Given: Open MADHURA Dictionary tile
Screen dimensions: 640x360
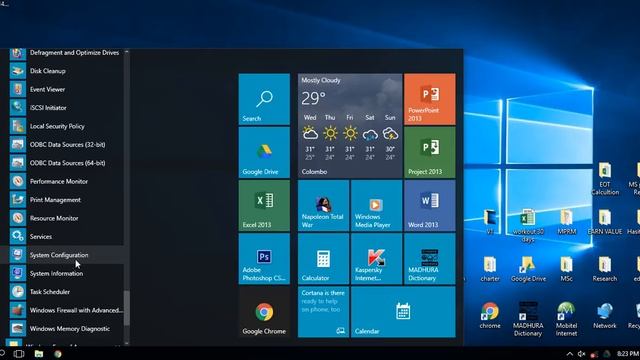Looking at the screenshot, I should (x=429, y=258).
